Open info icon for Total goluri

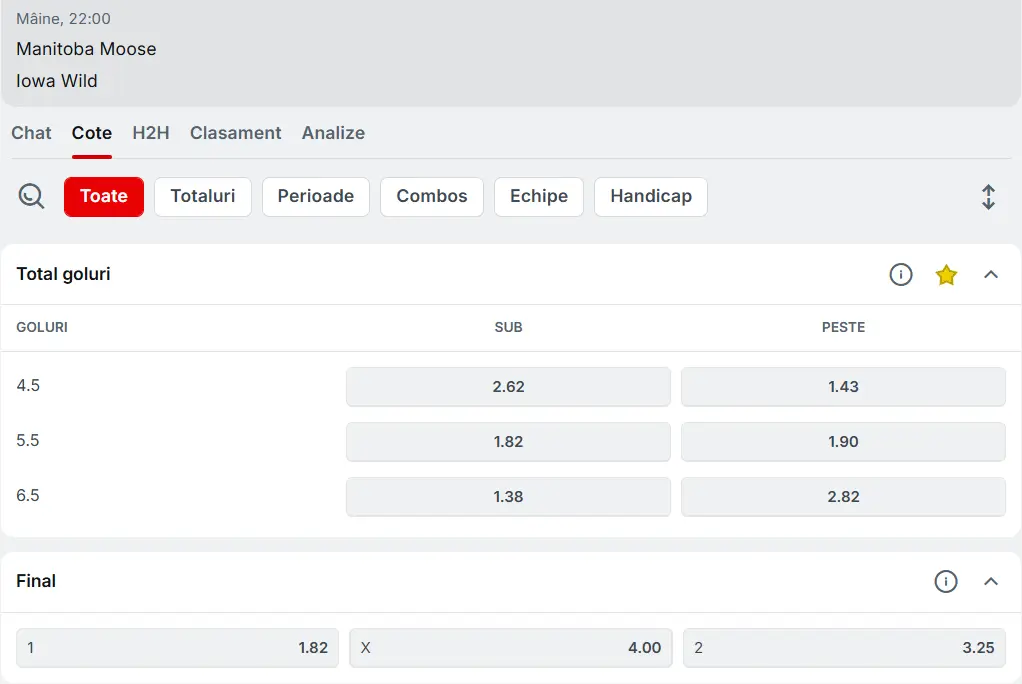[901, 274]
